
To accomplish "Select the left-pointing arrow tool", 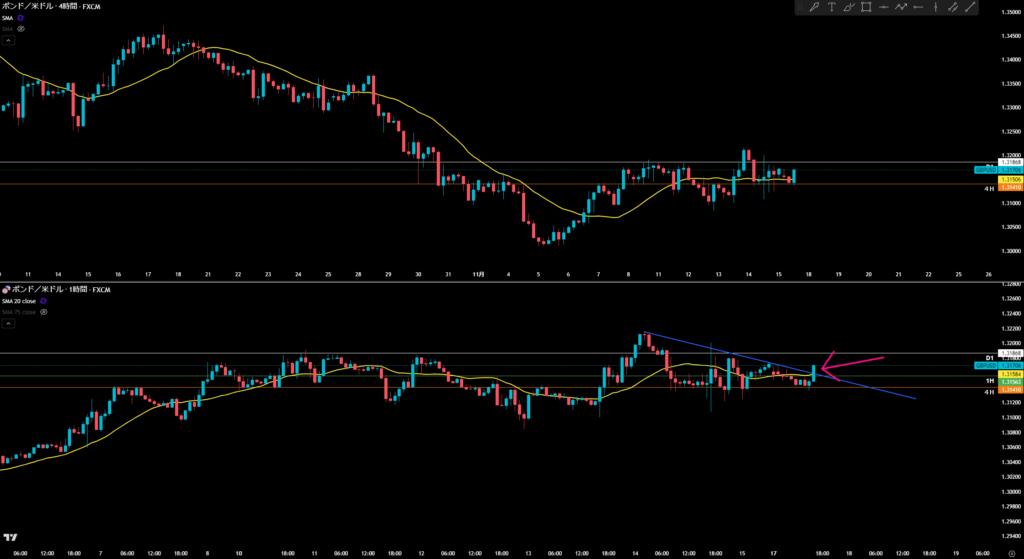I will [918, 8].
